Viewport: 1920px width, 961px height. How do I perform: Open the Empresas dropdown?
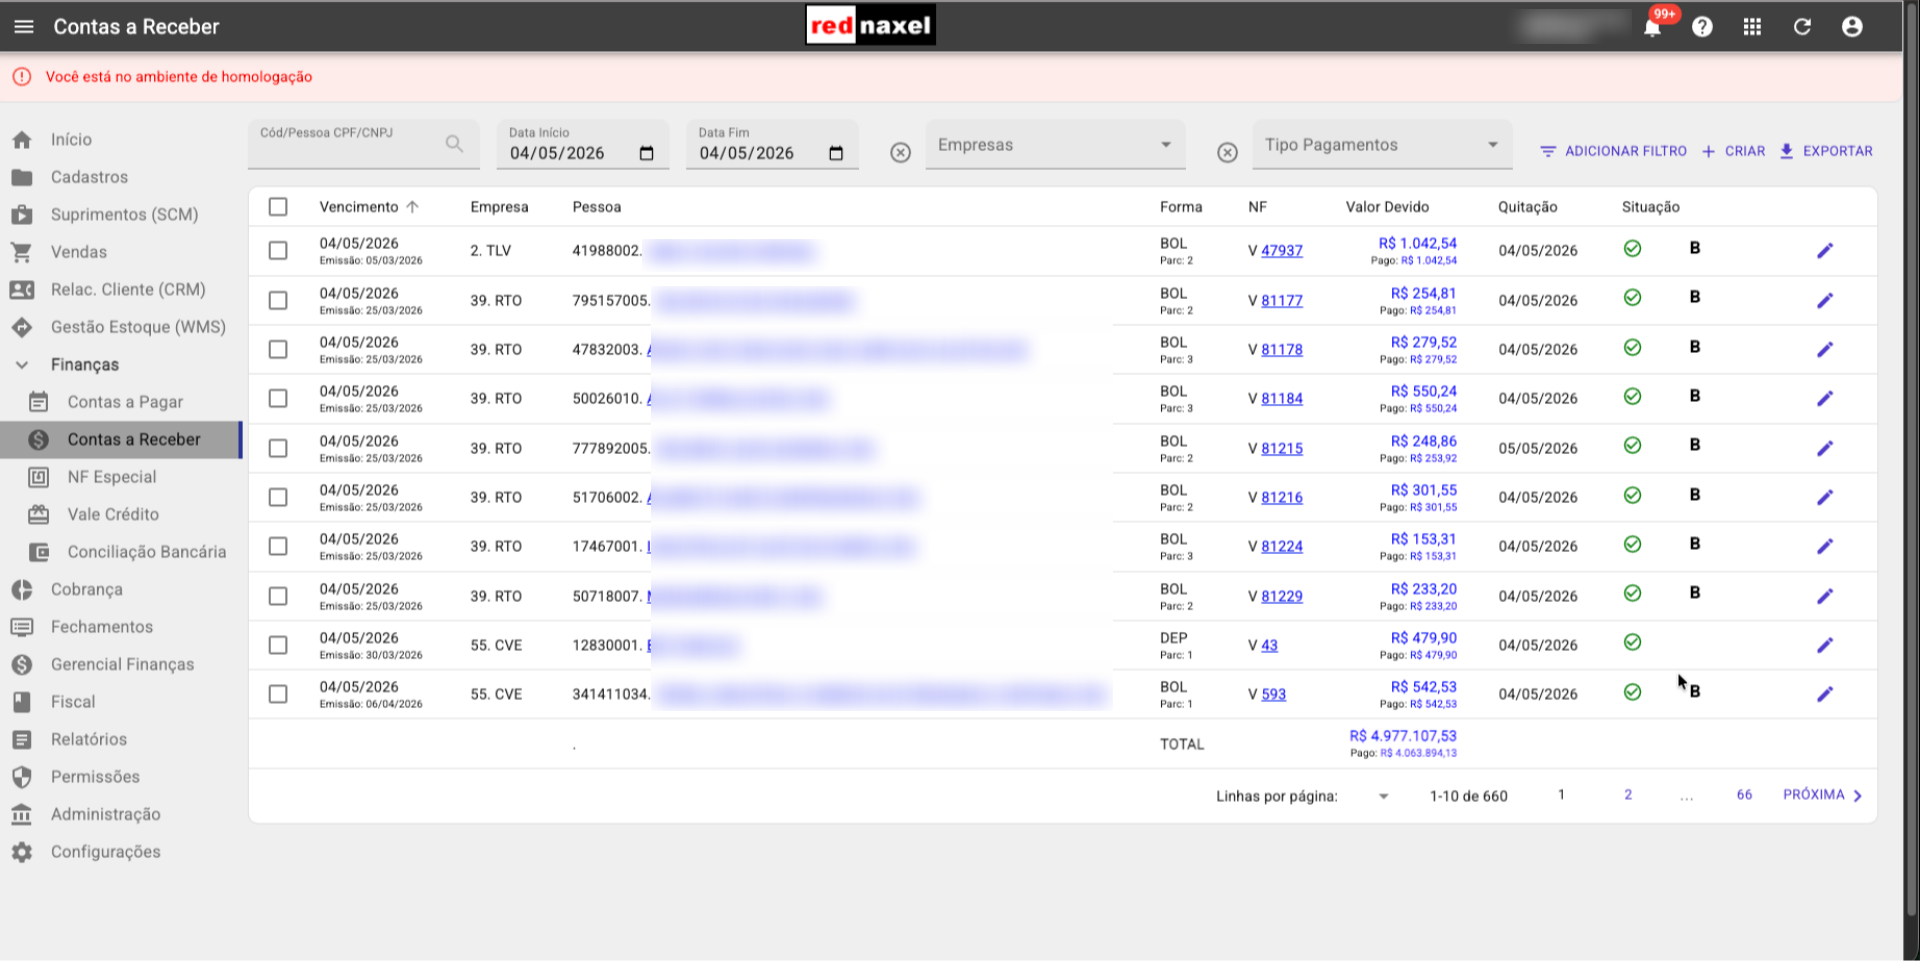(x=1055, y=145)
